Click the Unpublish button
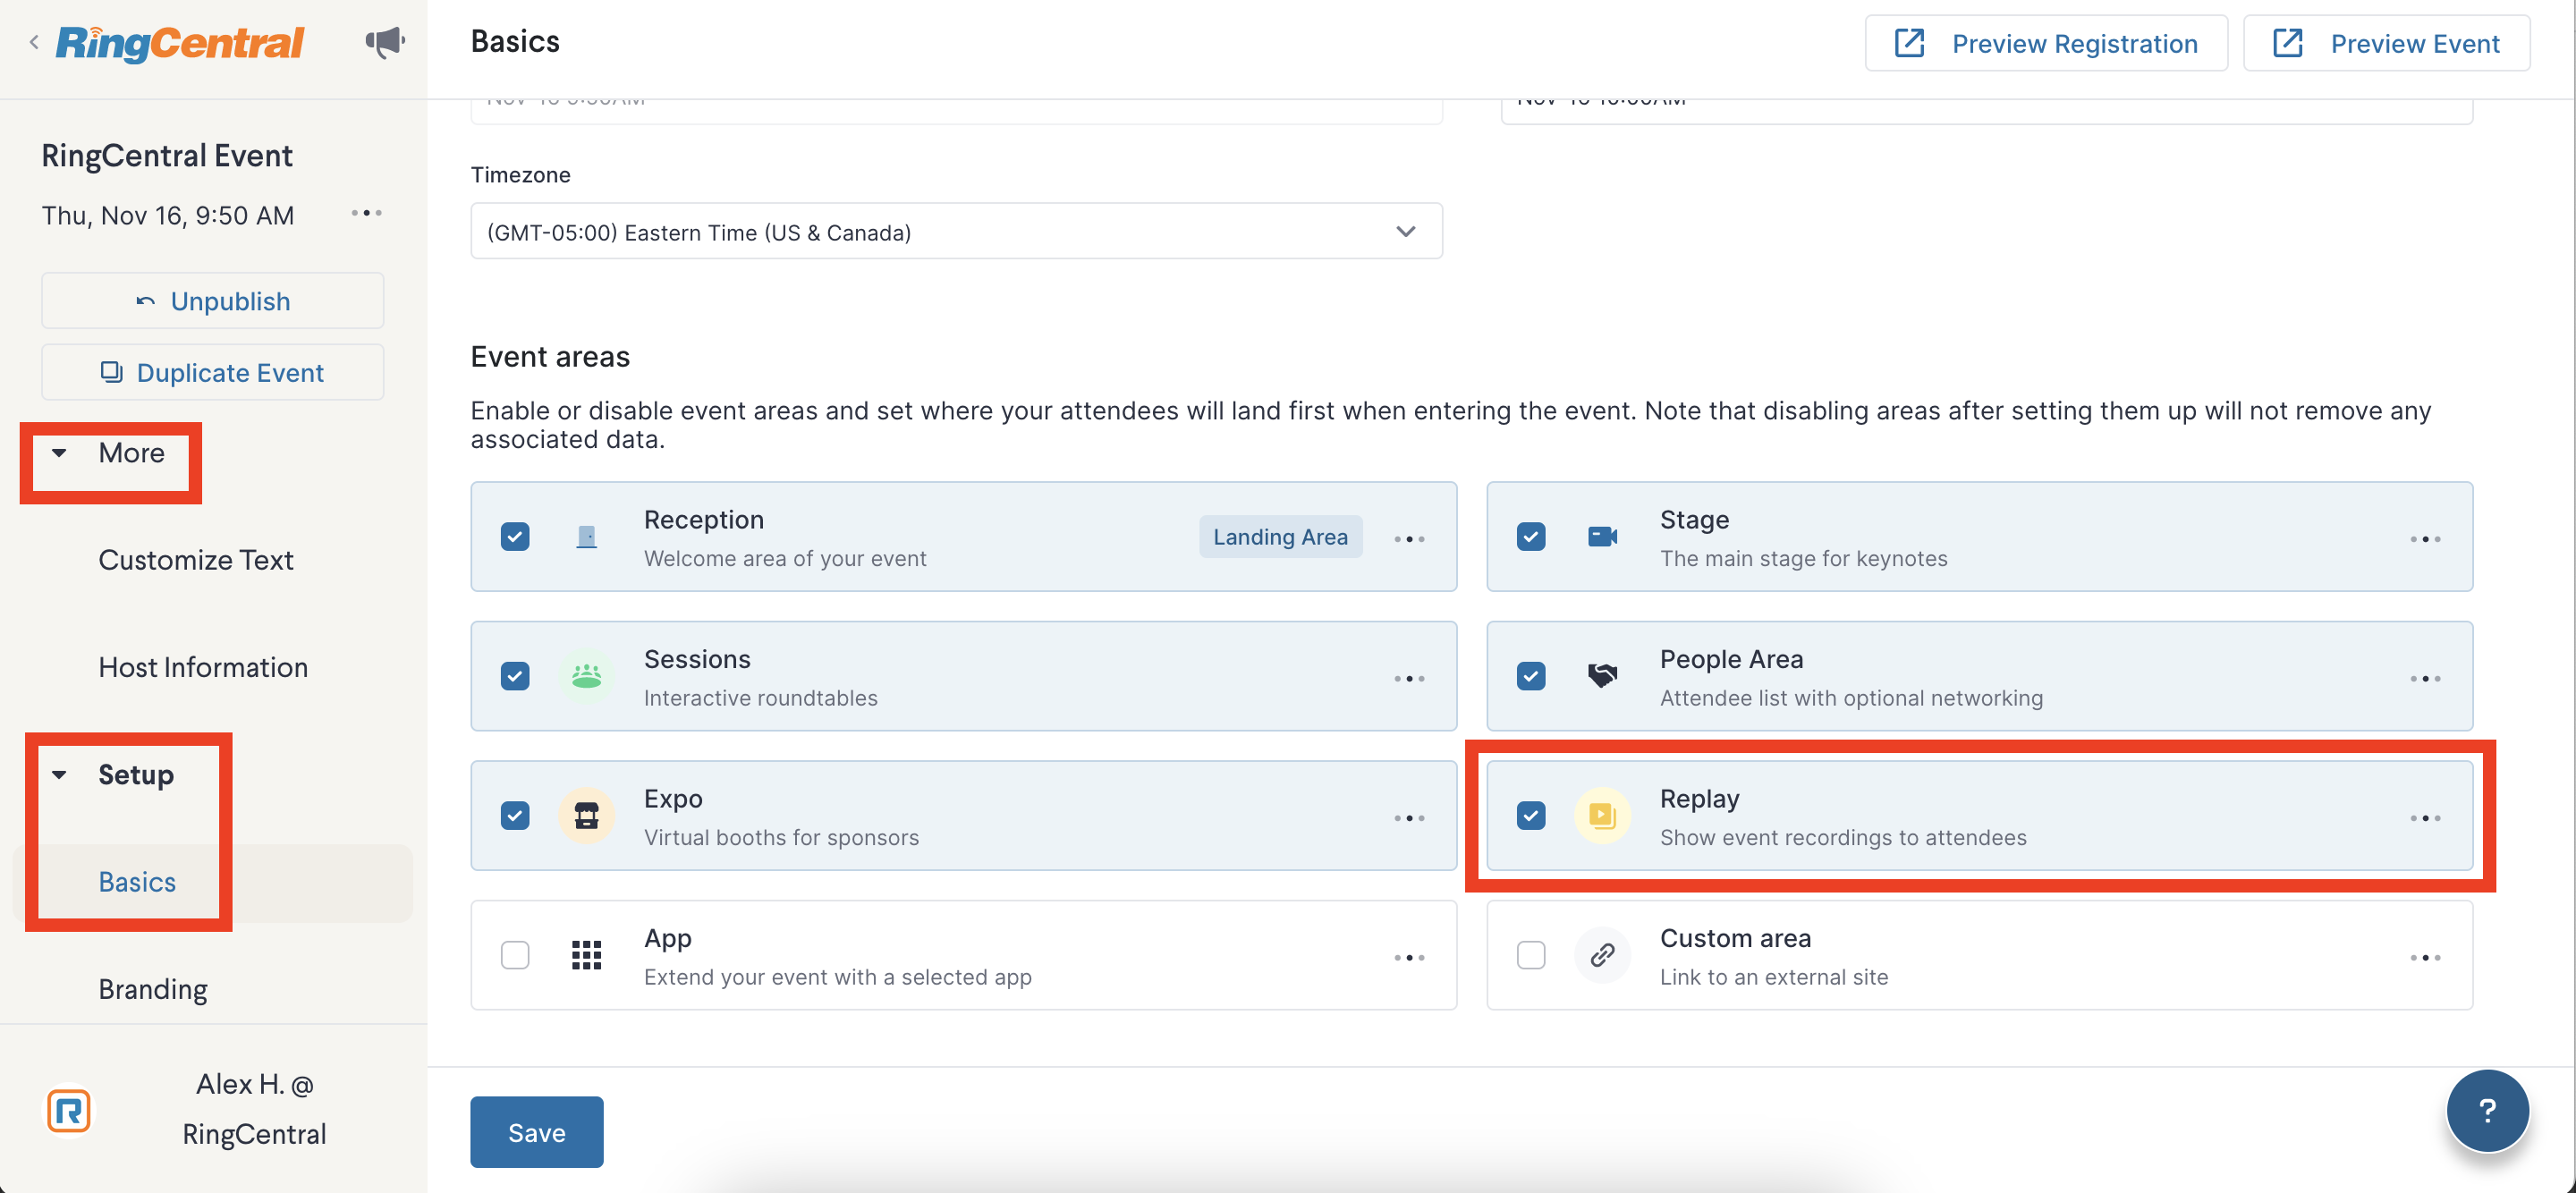Image resolution: width=2576 pixels, height=1193 pixels. [212, 301]
